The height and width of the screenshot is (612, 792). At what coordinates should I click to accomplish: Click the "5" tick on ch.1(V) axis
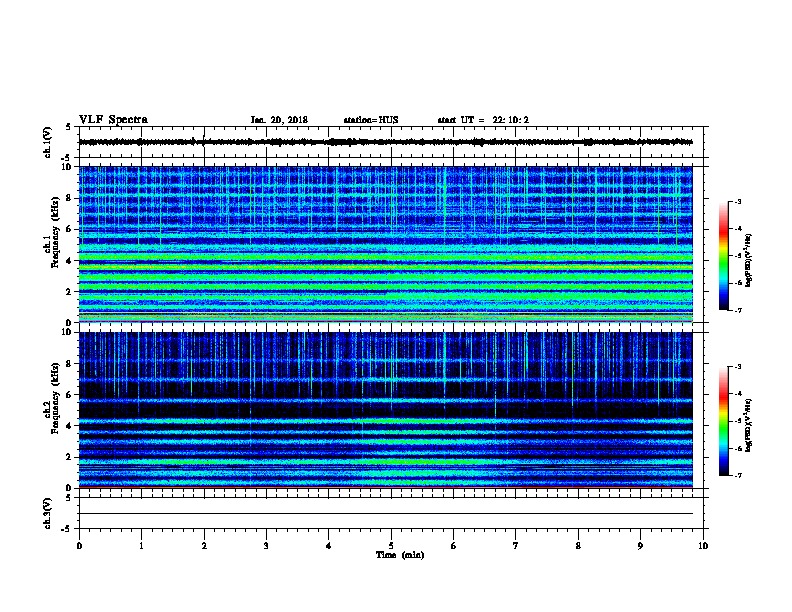pos(68,127)
